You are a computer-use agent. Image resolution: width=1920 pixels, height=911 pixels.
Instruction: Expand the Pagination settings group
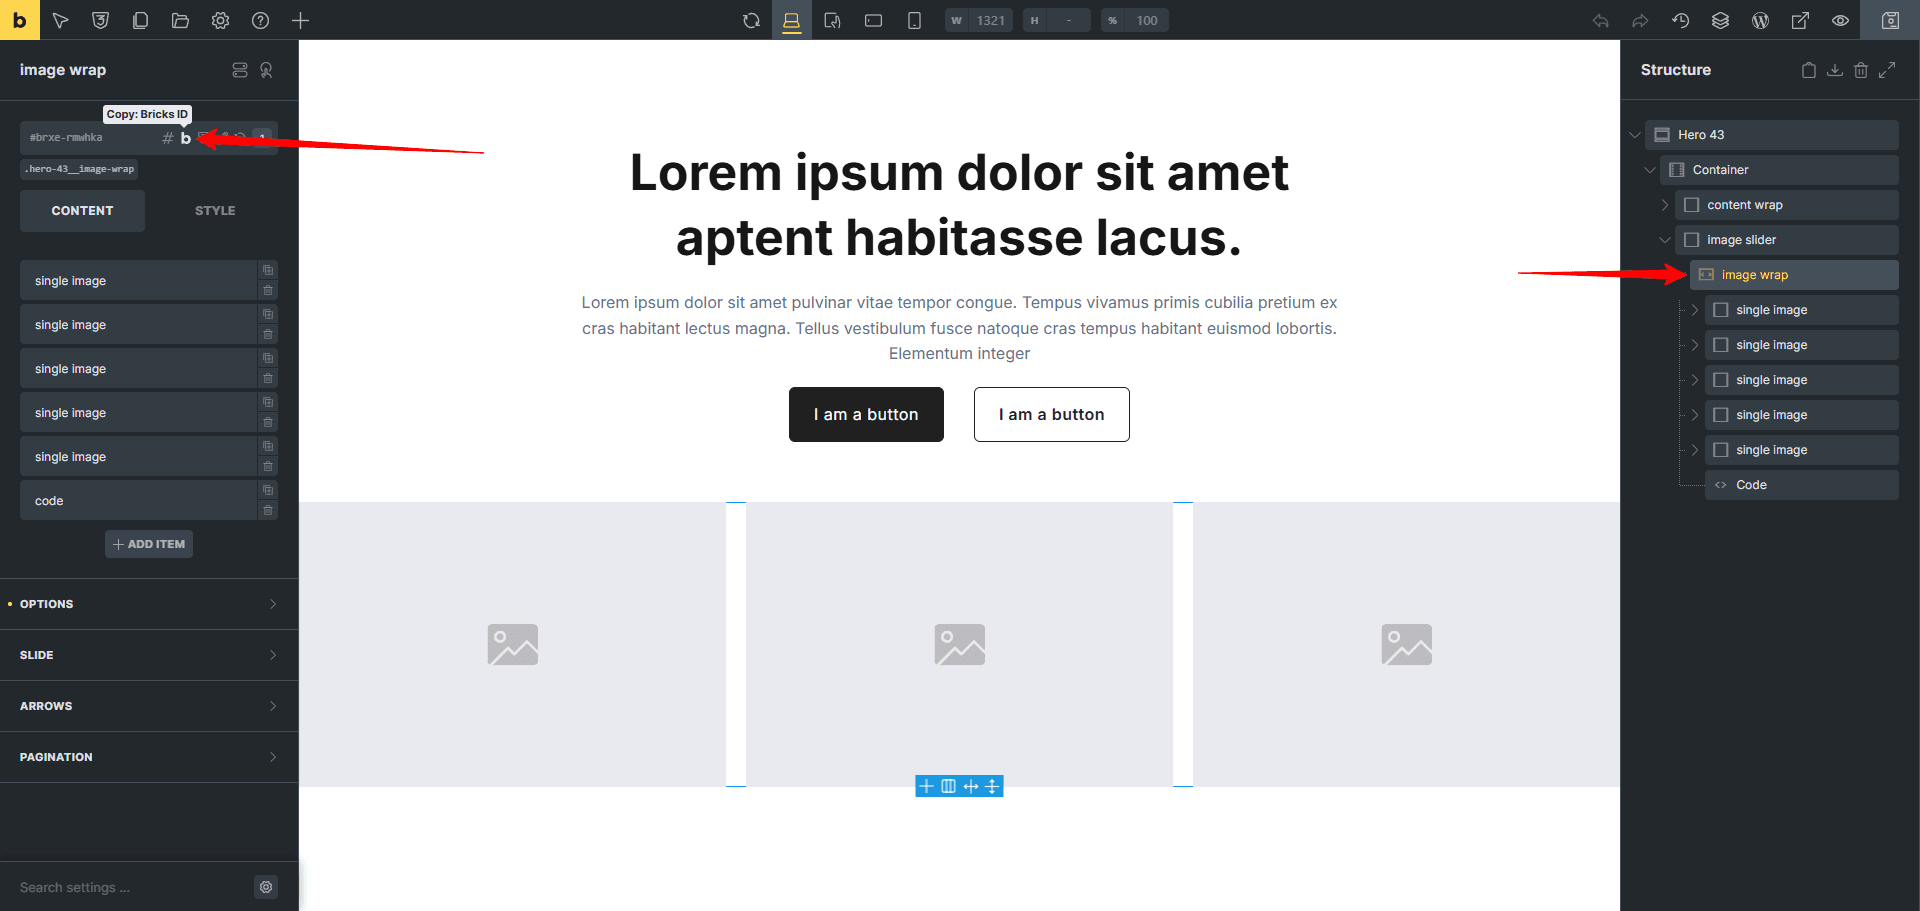(149, 757)
